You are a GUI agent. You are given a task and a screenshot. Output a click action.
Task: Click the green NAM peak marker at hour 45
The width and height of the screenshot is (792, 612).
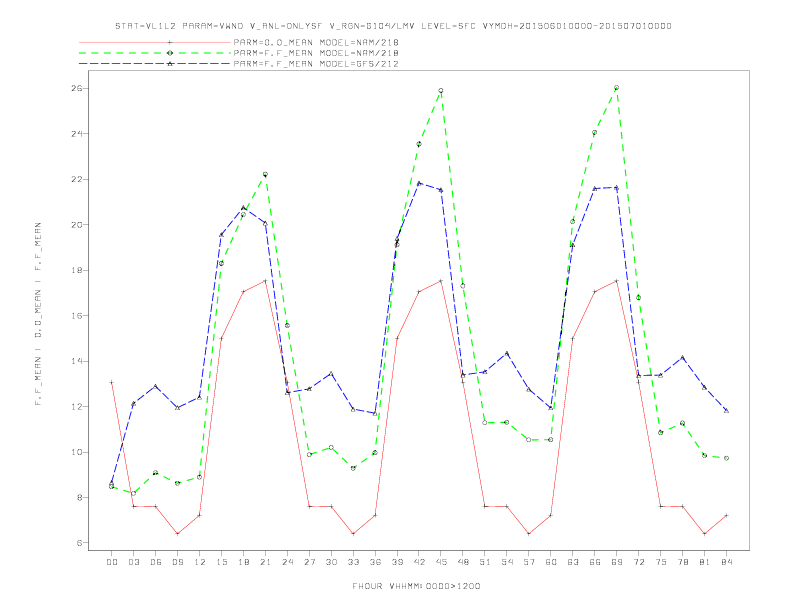[x=440, y=91]
